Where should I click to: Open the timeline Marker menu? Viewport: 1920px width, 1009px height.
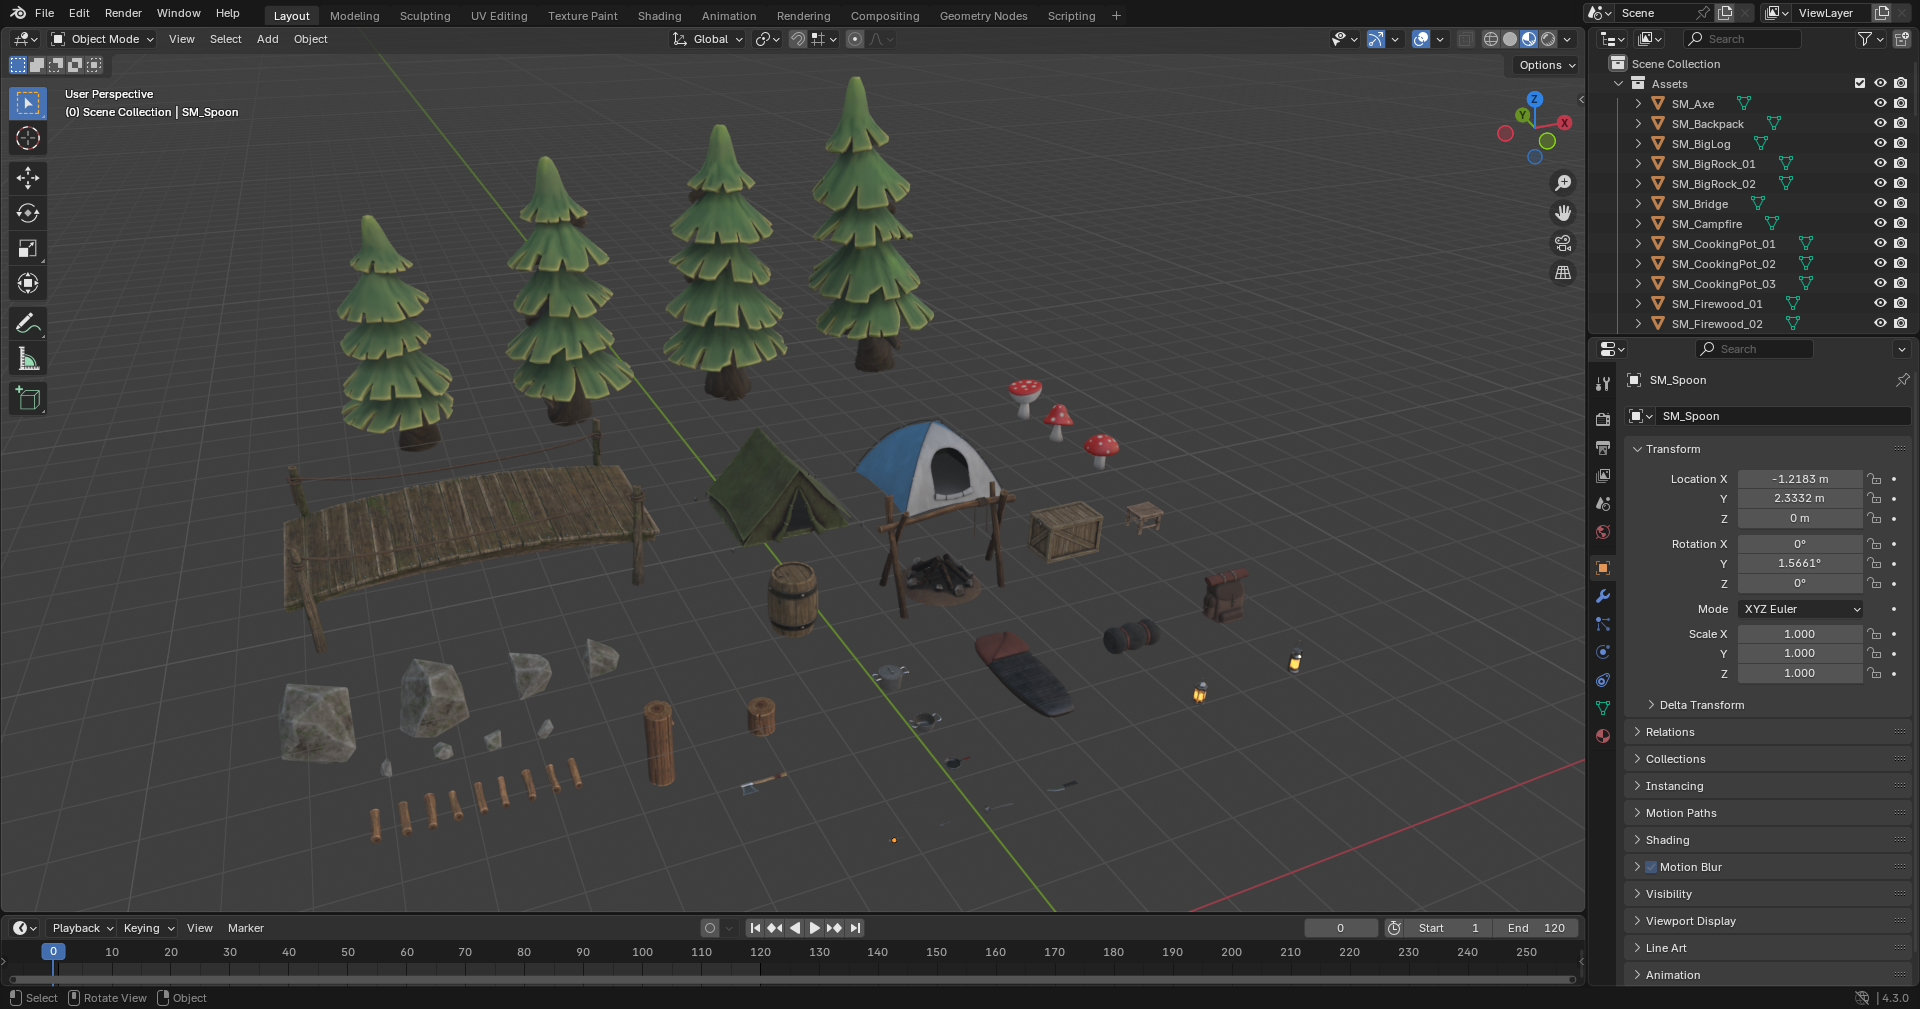point(246,928)
